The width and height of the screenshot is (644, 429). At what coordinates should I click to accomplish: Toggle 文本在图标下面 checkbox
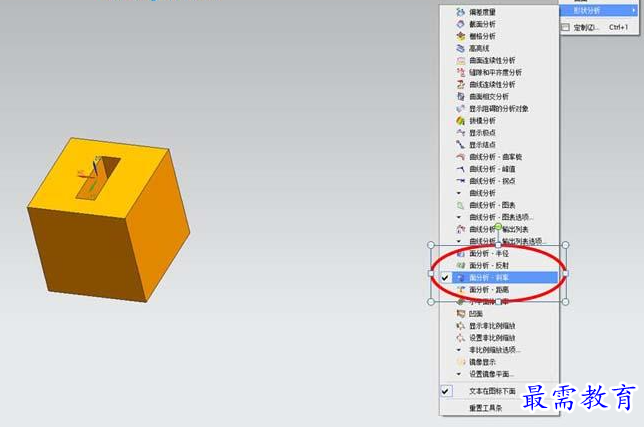point(446,391)
